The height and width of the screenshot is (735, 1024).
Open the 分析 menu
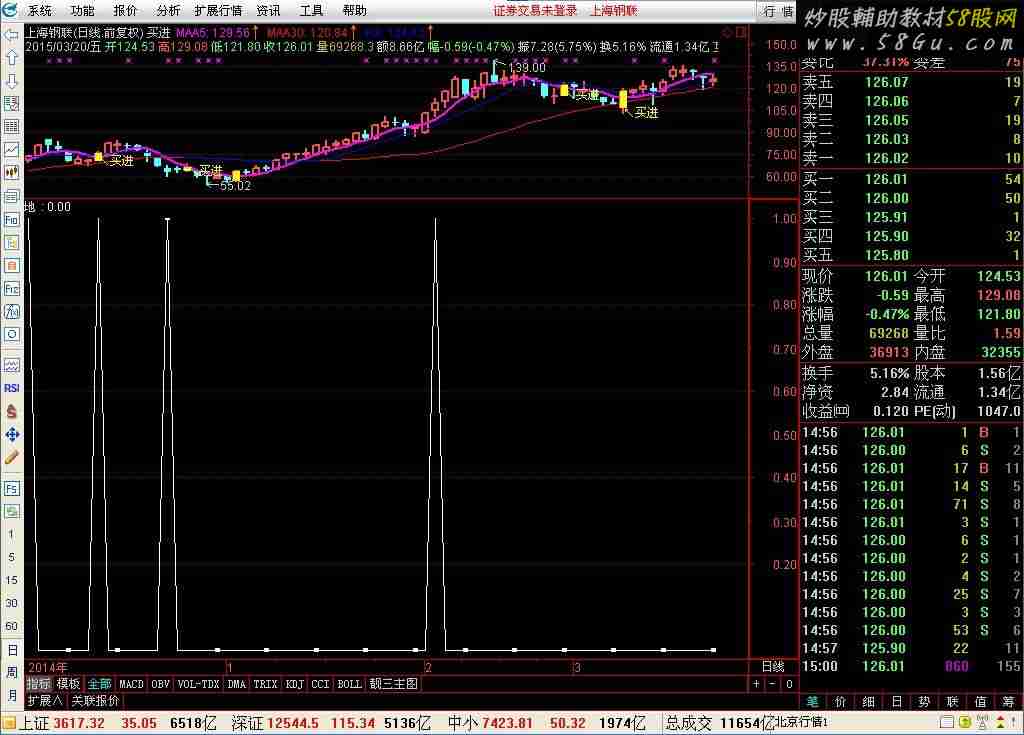point(168,10)
